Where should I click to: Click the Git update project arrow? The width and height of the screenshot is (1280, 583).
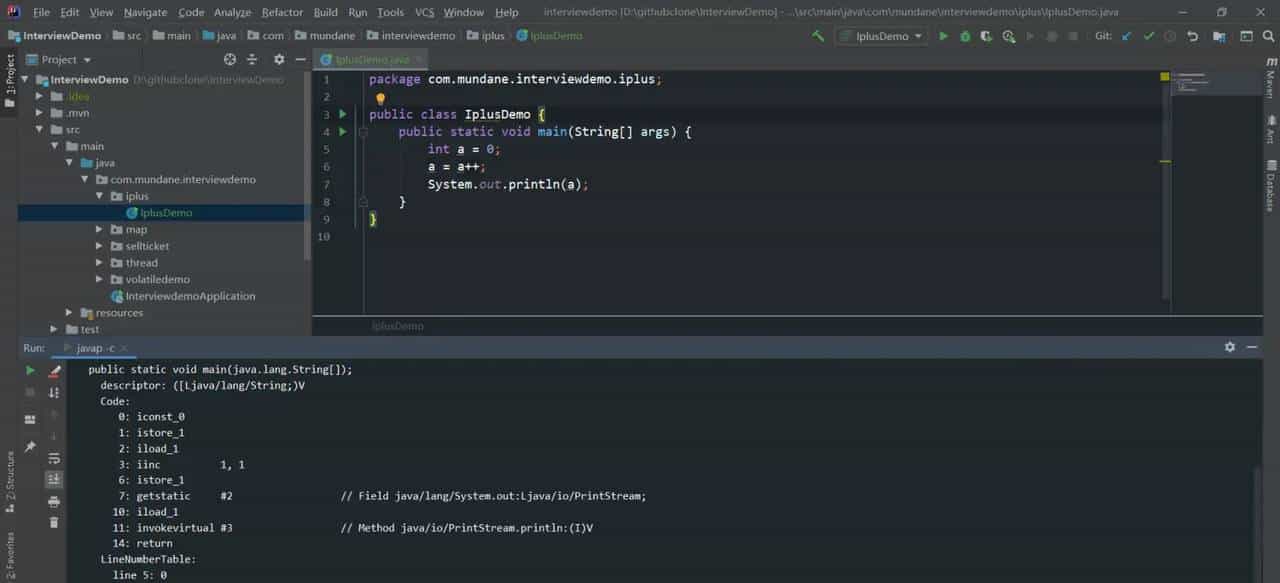point(1127,36)
